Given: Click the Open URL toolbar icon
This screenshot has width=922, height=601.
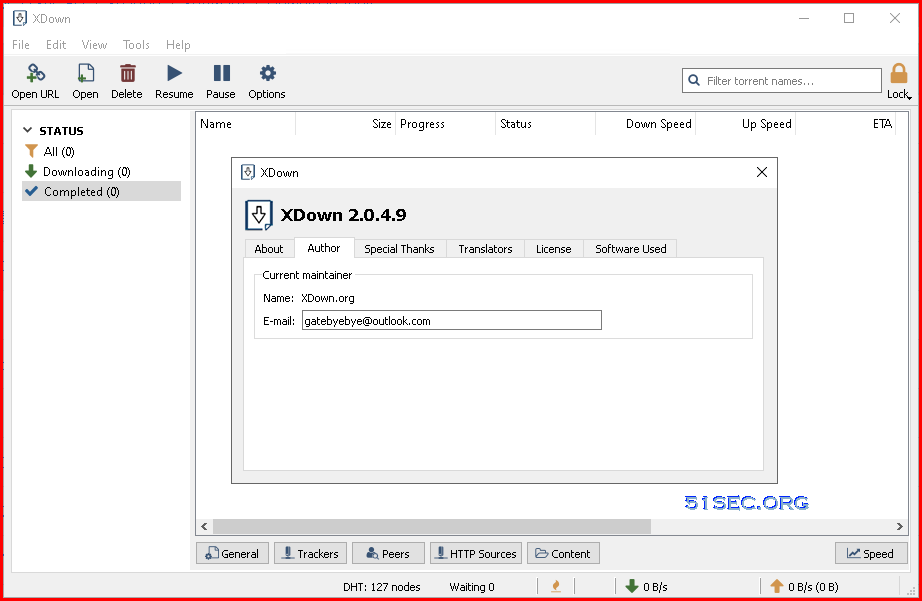Looking at the screenshot, I should [x=35, y=74].
